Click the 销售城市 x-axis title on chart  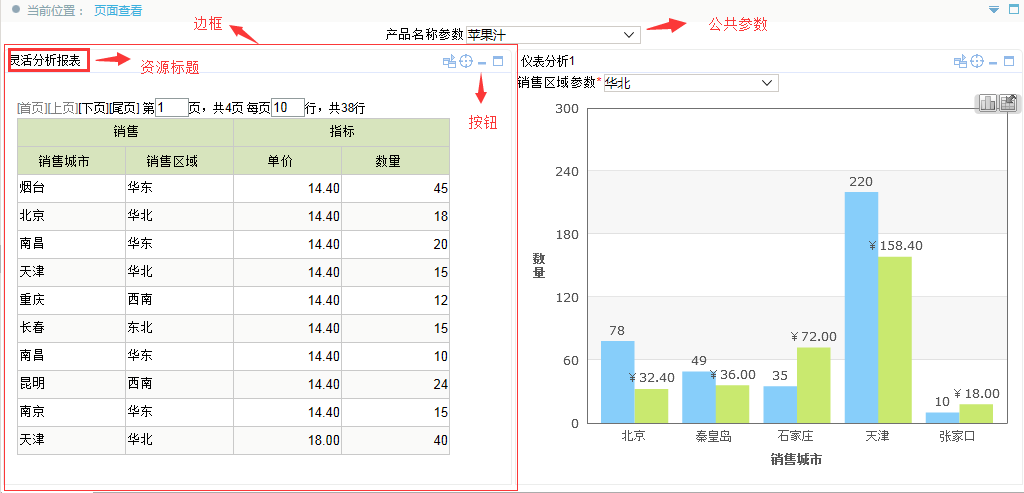pos(796,460)
